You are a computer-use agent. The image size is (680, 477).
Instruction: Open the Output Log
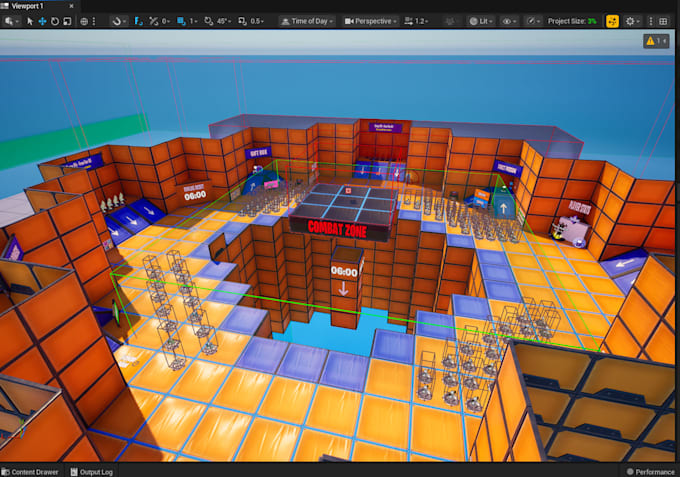92,472
